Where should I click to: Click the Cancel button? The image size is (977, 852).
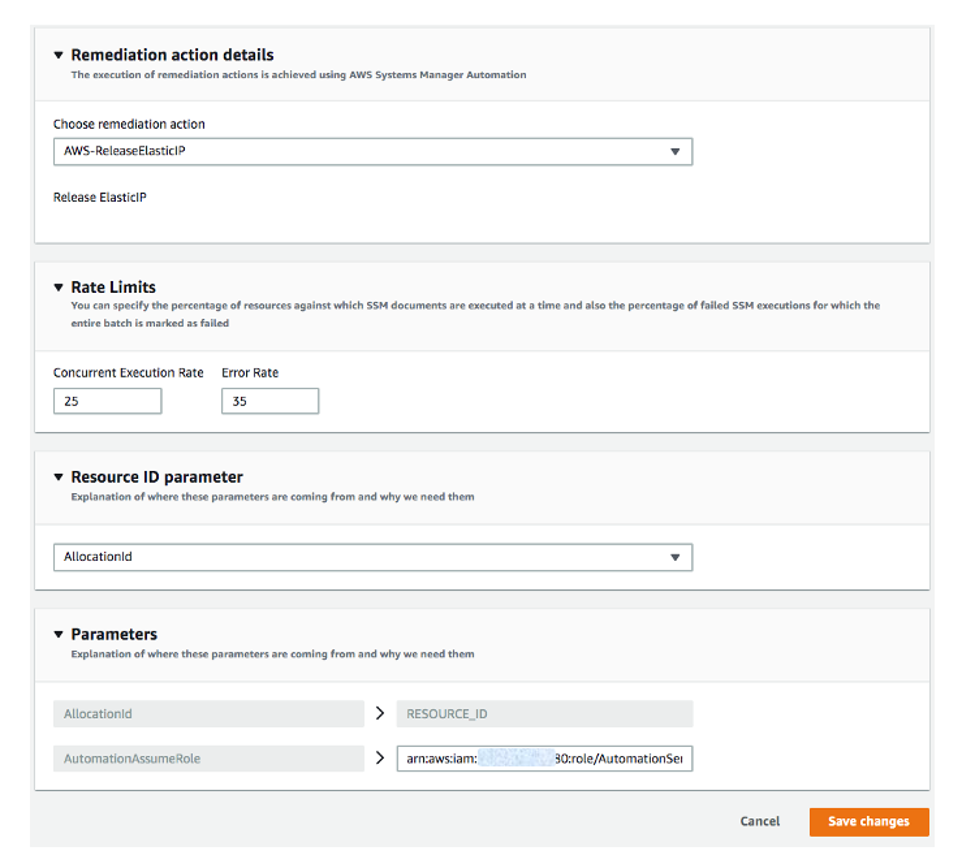[759, 821]
